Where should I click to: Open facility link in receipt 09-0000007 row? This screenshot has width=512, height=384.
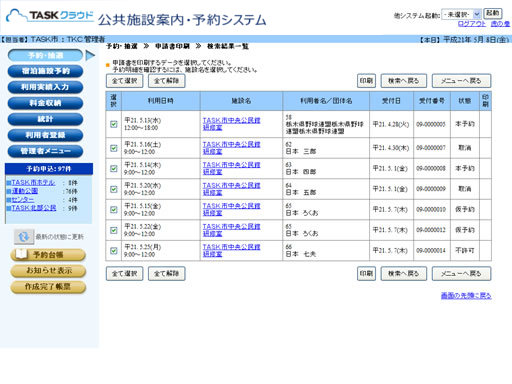[231, 148]
